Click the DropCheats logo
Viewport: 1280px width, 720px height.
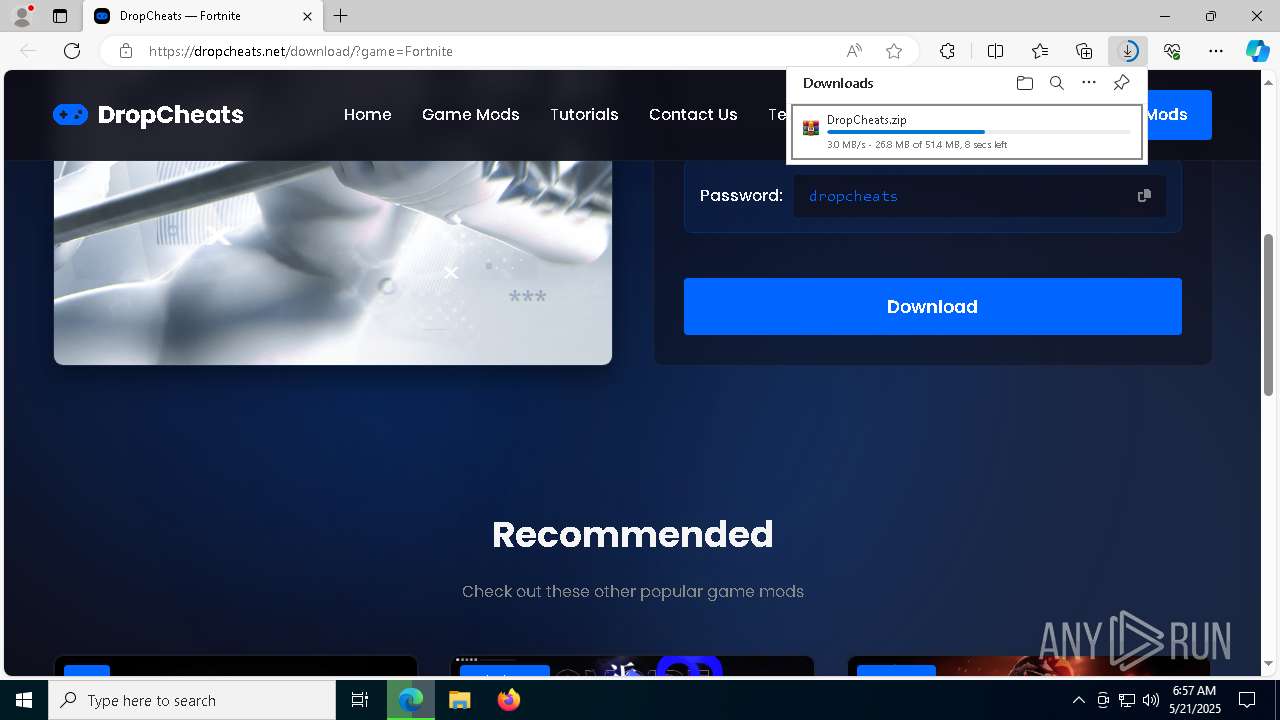point(148,115)
